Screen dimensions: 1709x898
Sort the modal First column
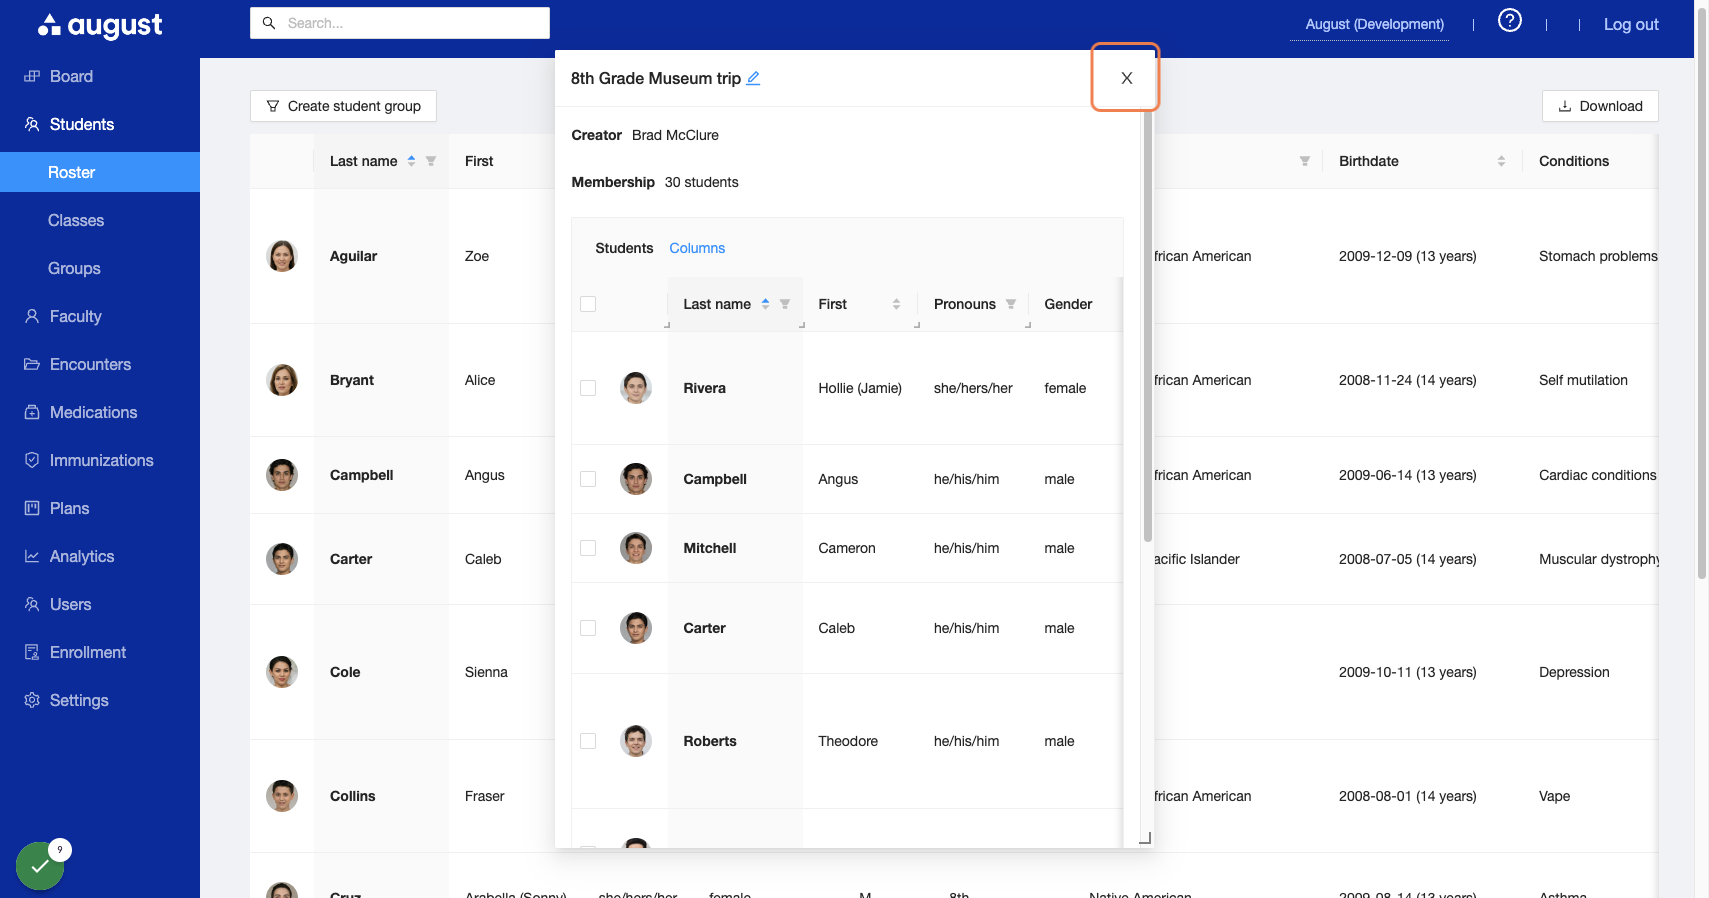click(x=896, y=304)
